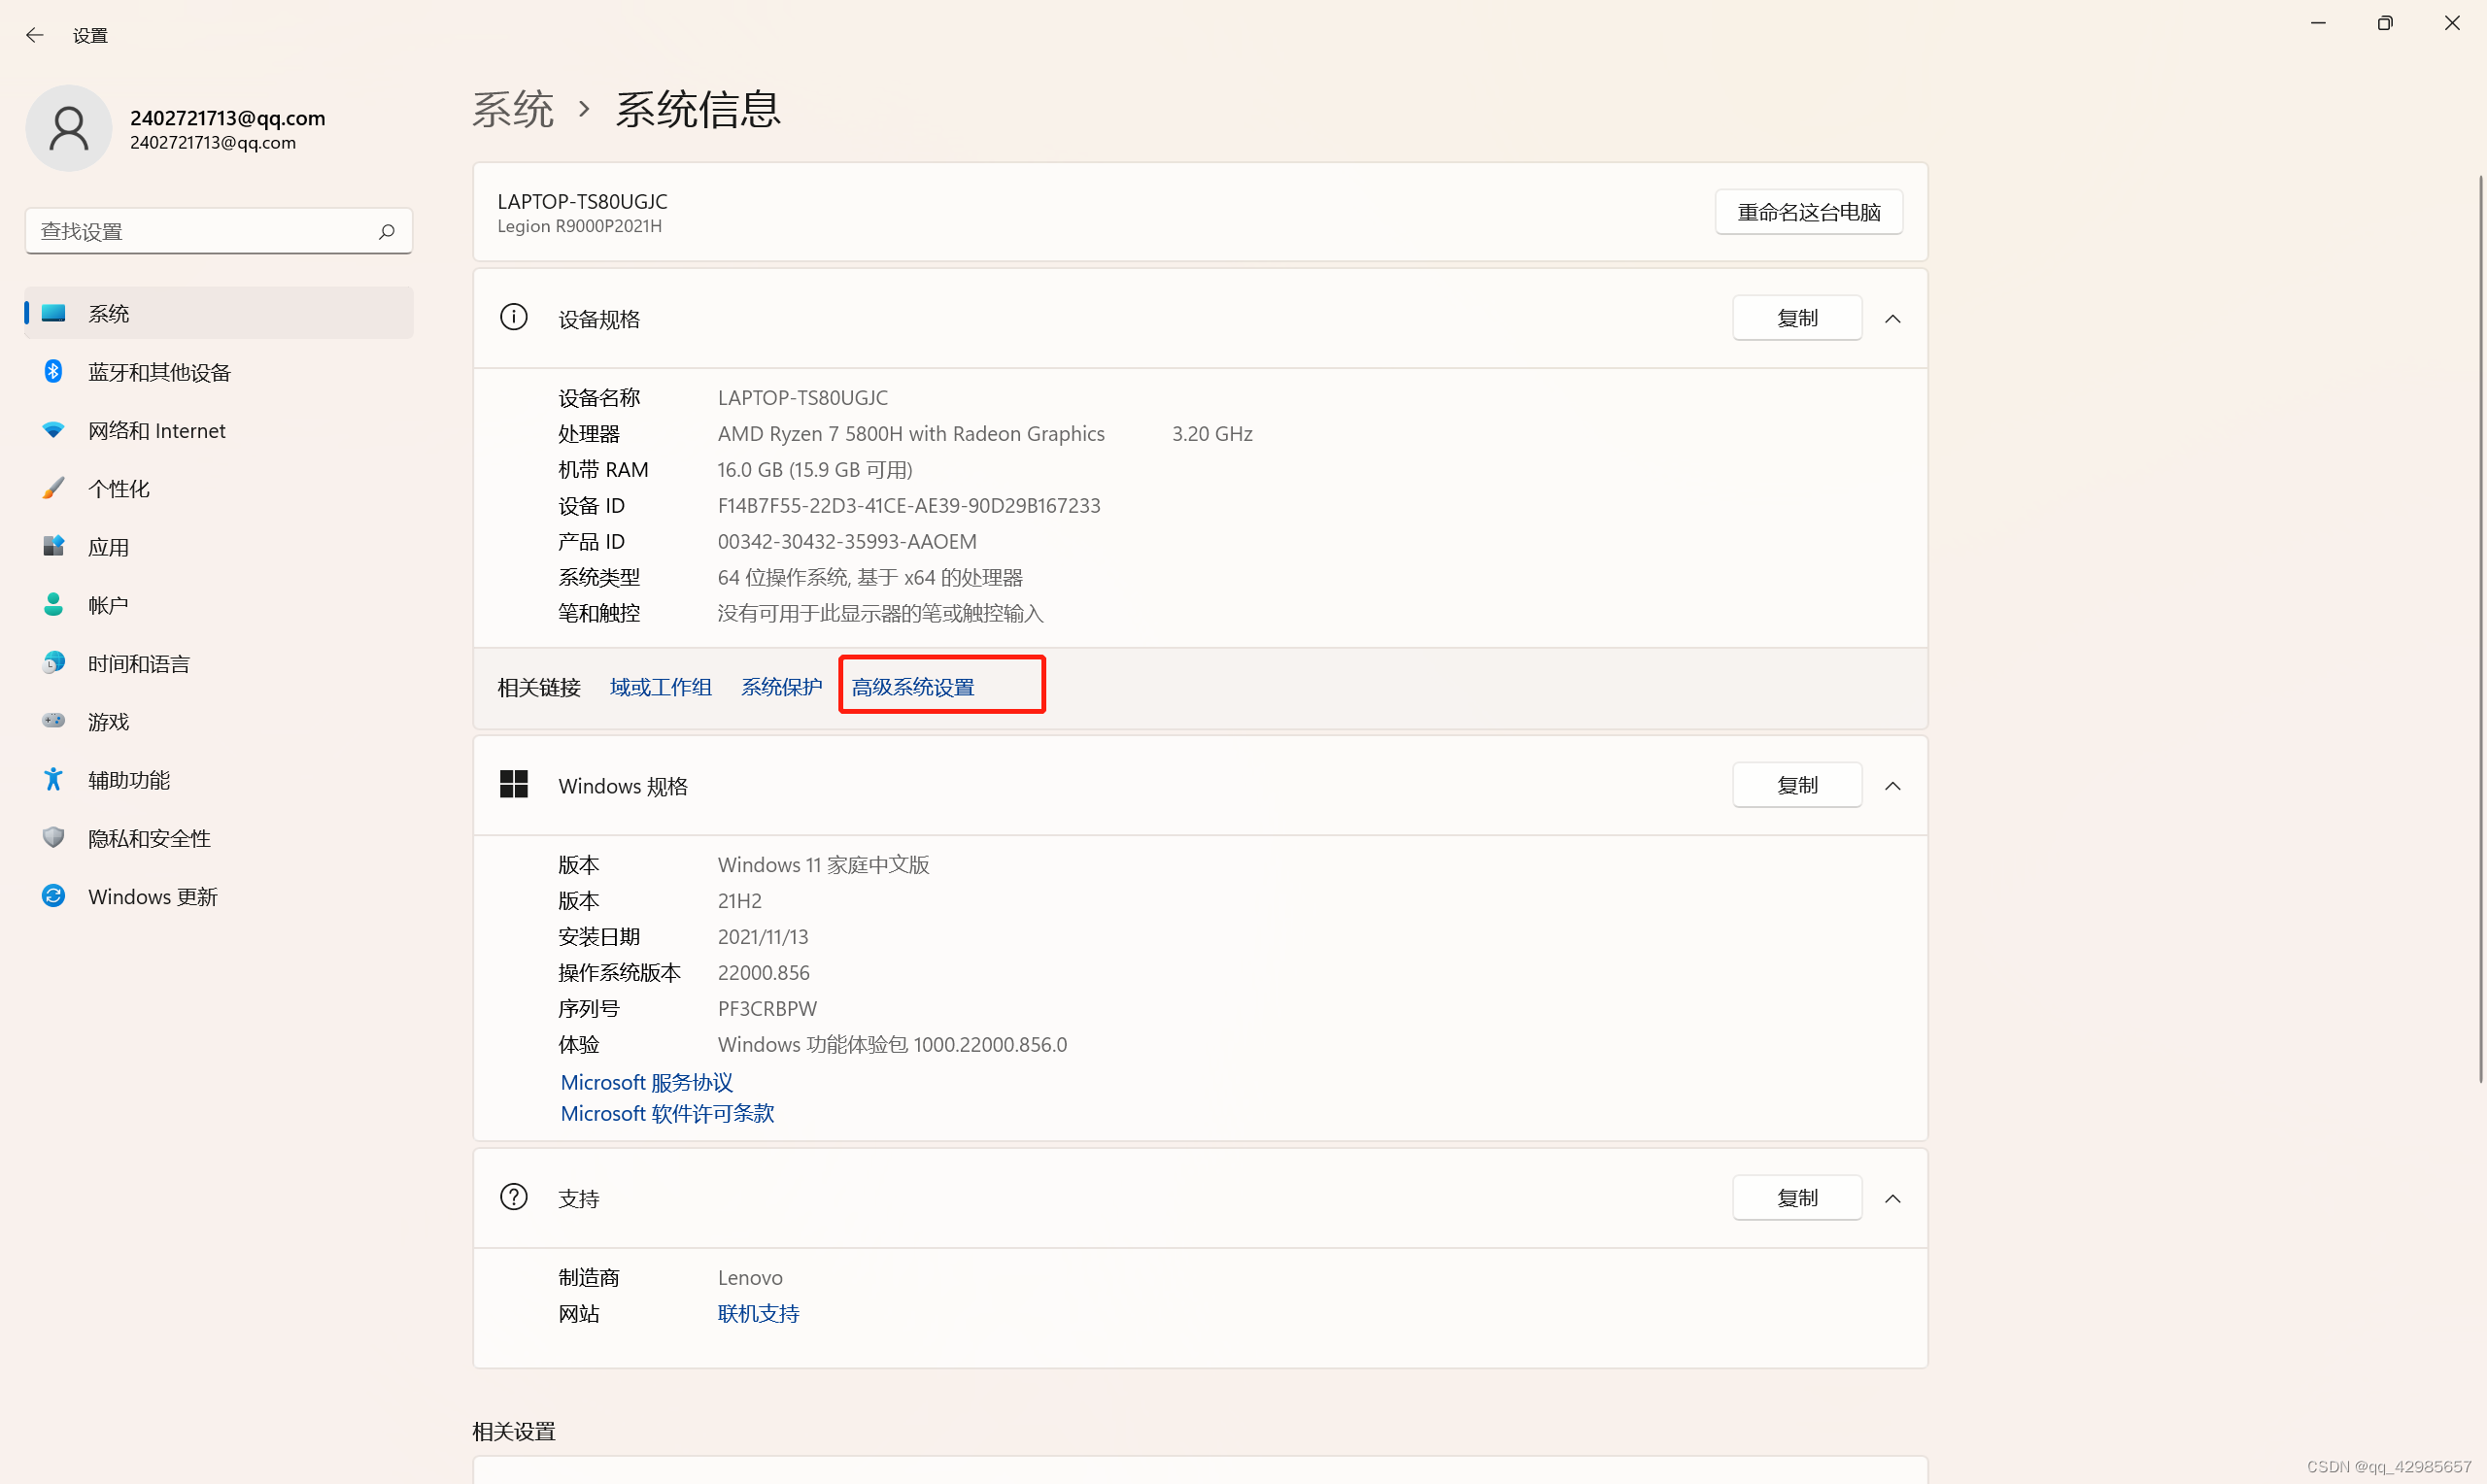2487x1484 pixels.
Task: Open the 联机支持 Lenovo support link
Action: pos(758,1313)
